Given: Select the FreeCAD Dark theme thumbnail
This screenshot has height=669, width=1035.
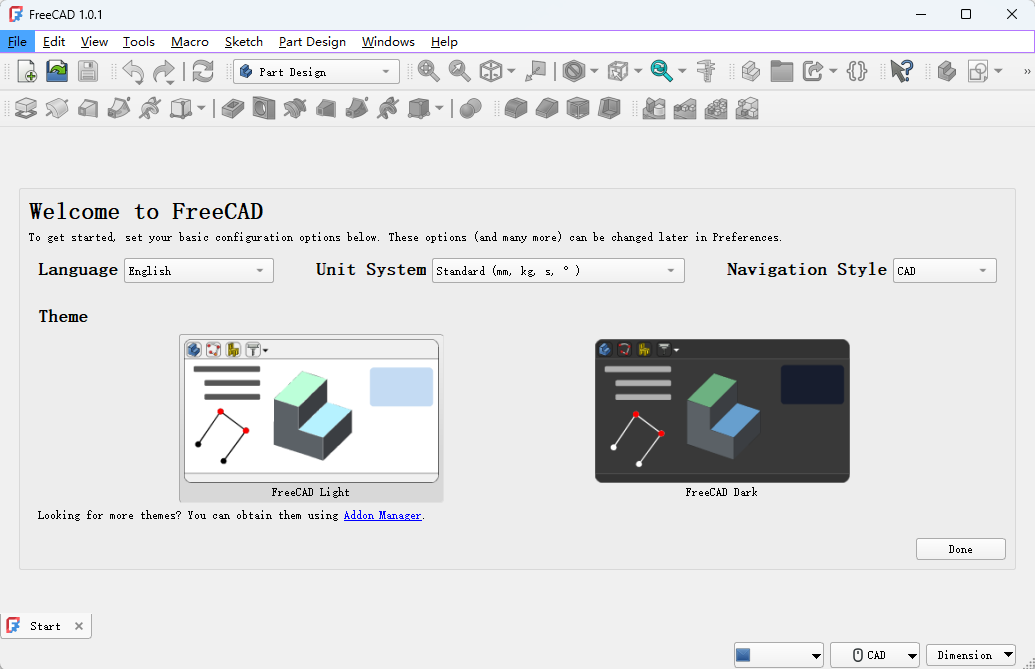Looking at the screenshot, I should click(x=722, y=411).
